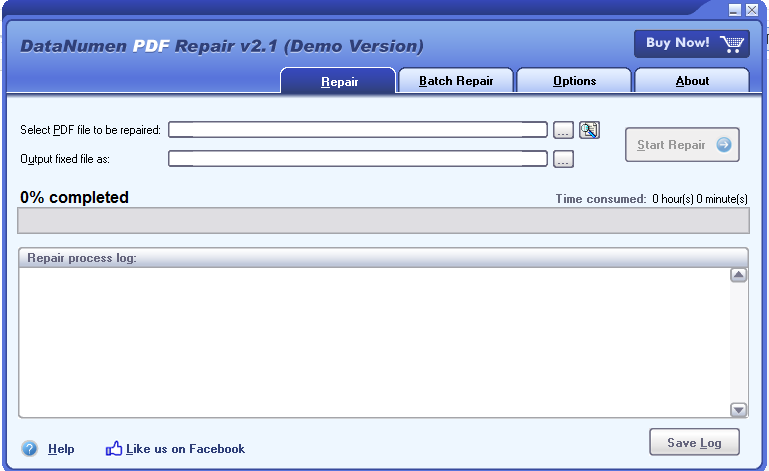
Task: Click the '0 hour(s) 0 minute(s)' value
Action: [x=700, y=199]
